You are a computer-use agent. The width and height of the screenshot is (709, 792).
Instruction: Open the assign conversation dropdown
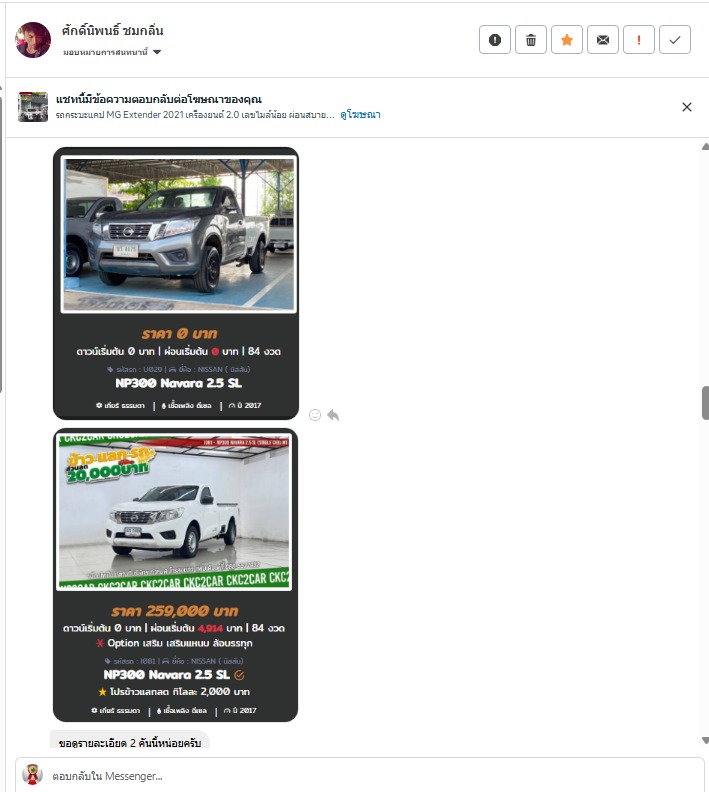(x=112, y=52)
